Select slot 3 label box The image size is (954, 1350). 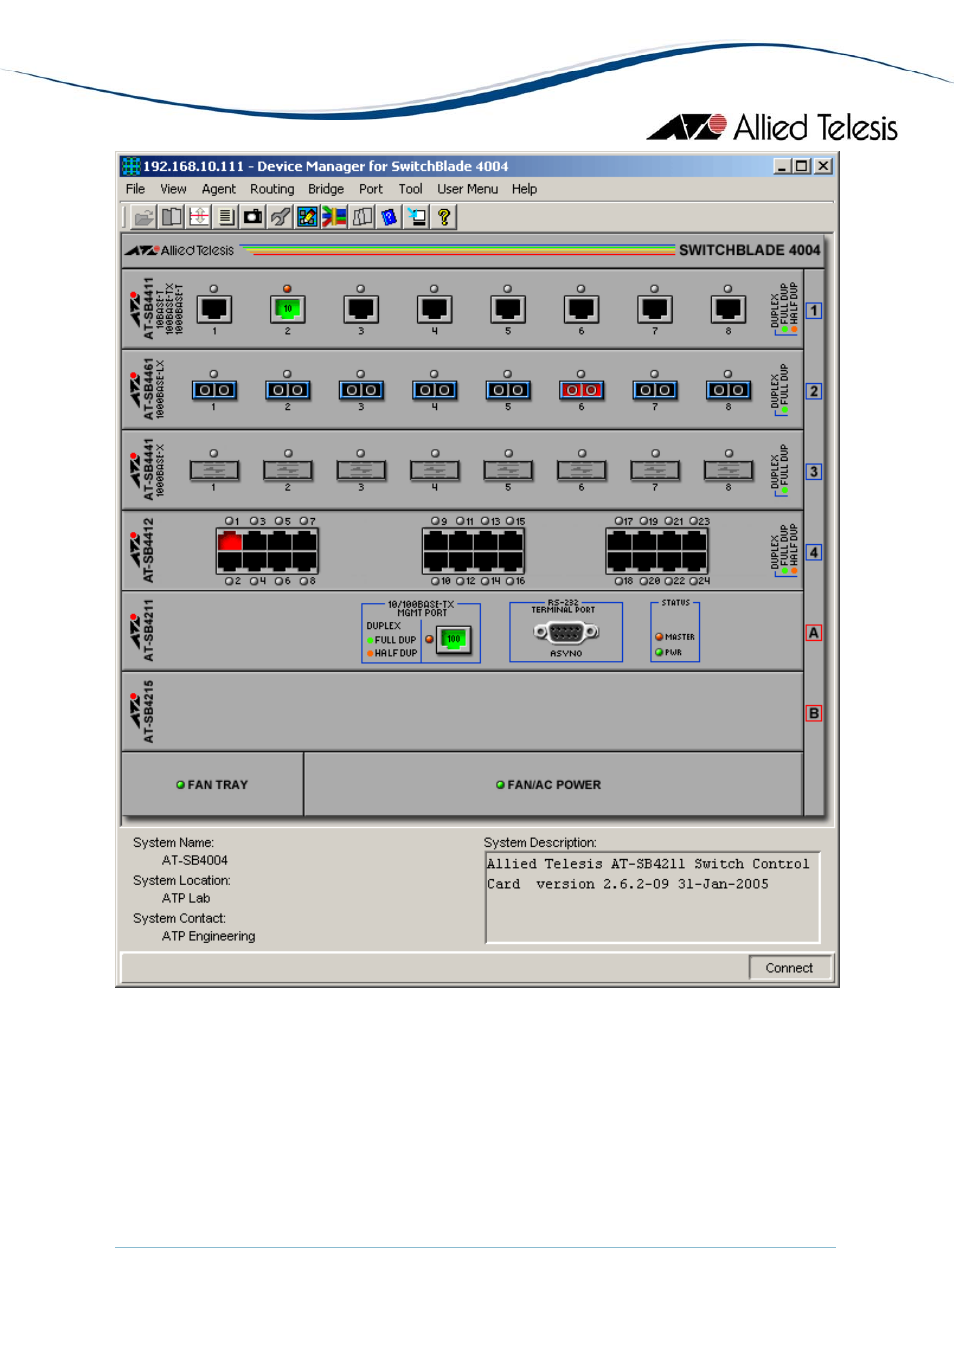click(x=814, y=472)
